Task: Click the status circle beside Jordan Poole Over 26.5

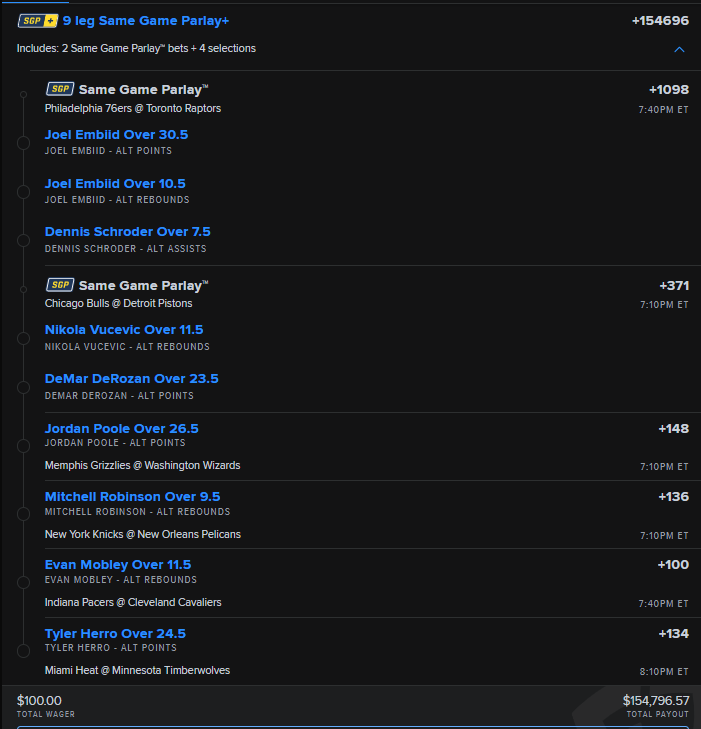Action: 23,446
